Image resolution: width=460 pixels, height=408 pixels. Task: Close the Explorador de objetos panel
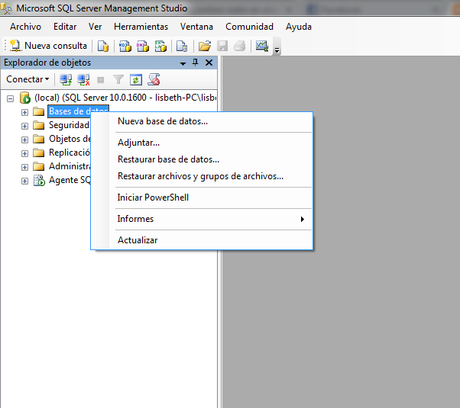tap(209, 62)
